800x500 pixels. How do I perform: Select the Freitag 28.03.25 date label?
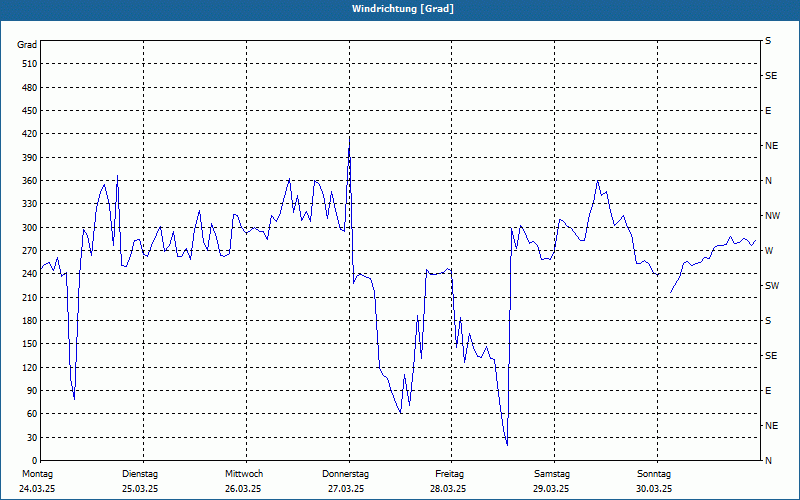tap(448, 481)
